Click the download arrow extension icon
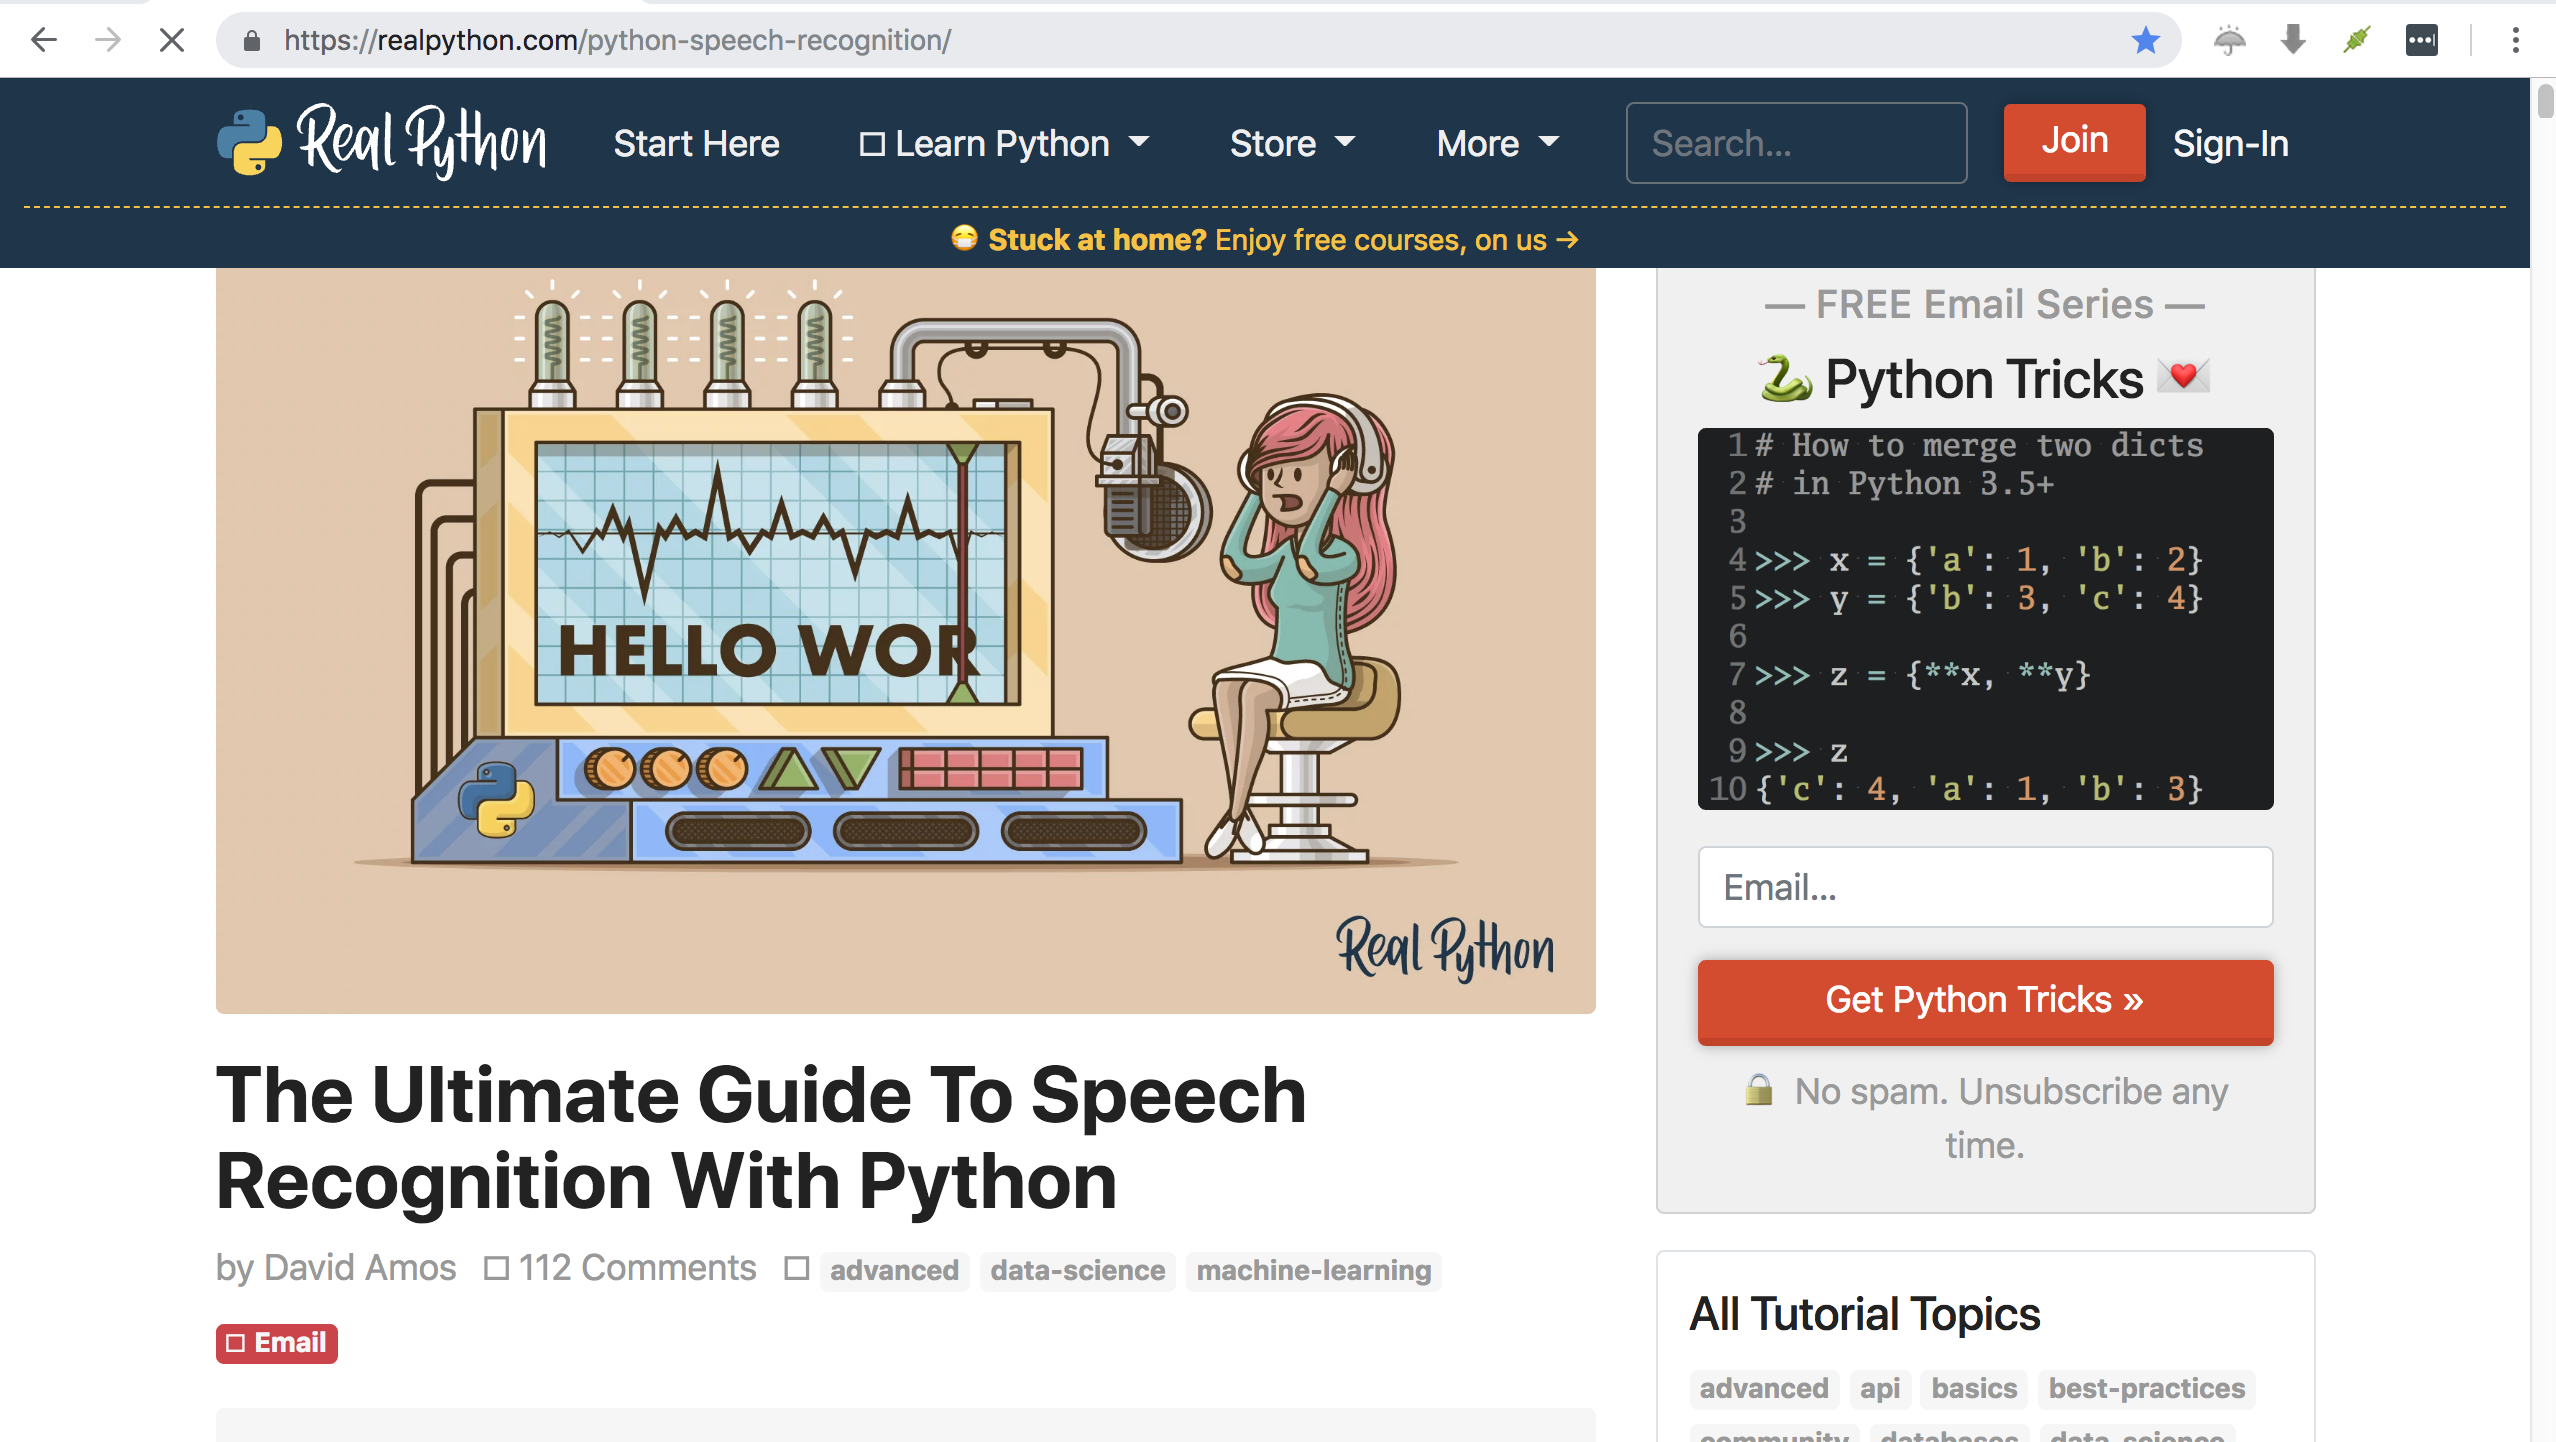The height and width of the screenshot is (1442, 2556). coord(2293,40)
